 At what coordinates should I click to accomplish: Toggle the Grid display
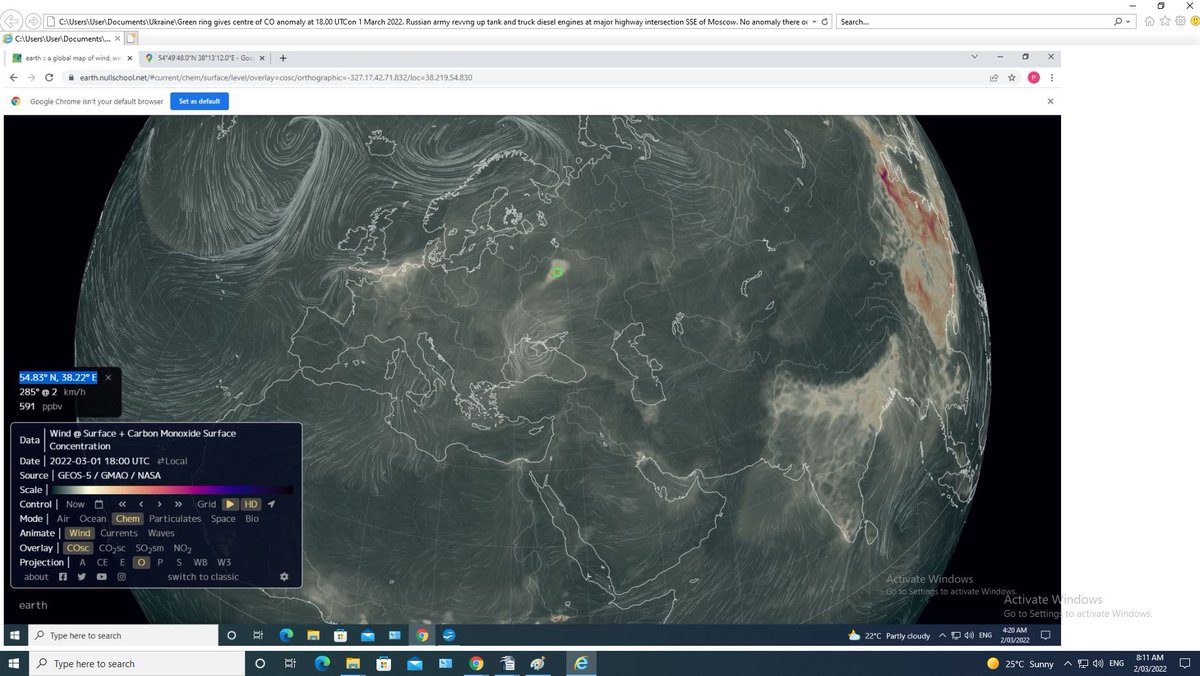coord(206,504)
